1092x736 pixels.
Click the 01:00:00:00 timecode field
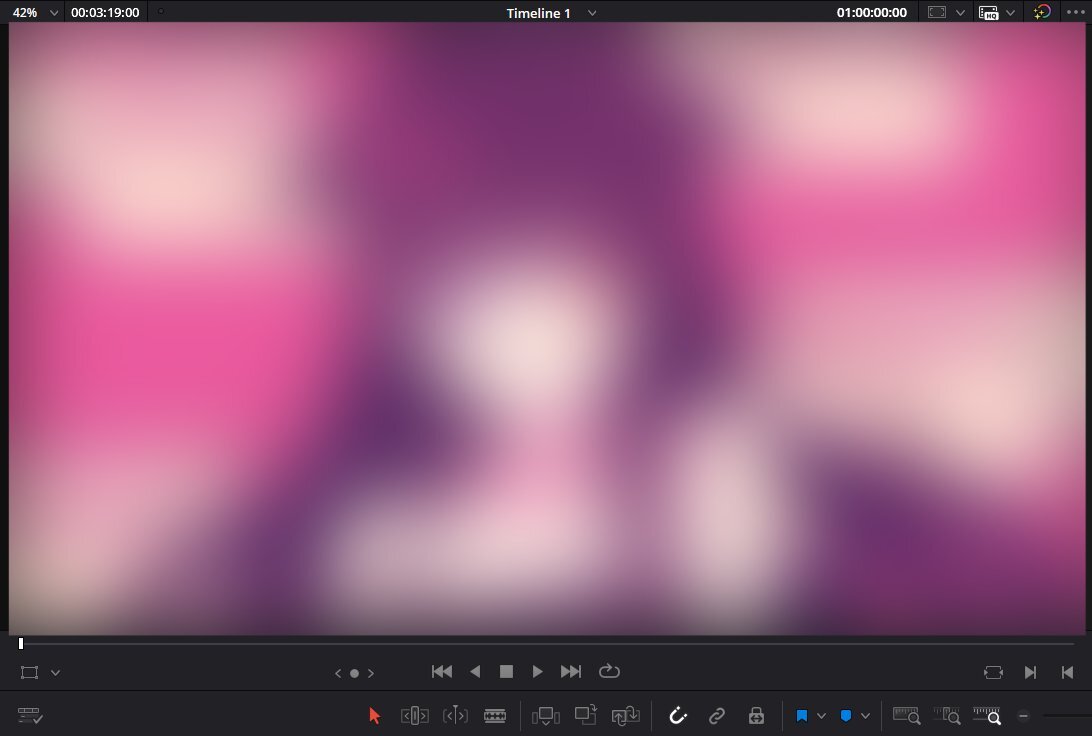[x=872, y=13]
